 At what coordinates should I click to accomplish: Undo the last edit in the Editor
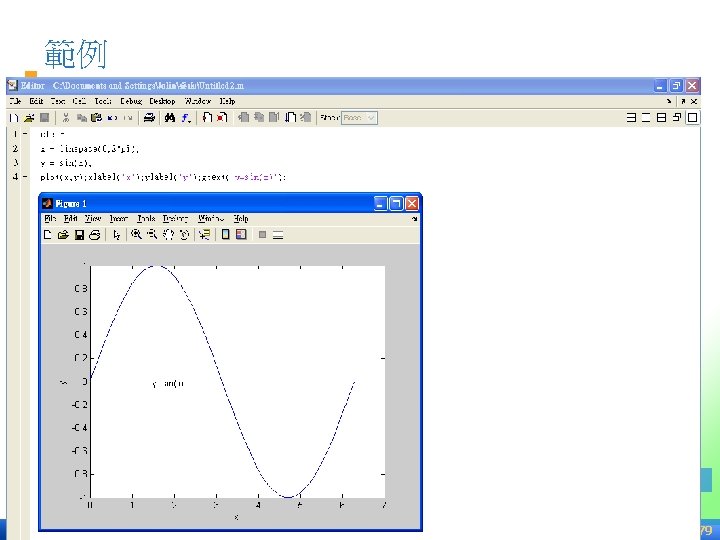point(112,118)
